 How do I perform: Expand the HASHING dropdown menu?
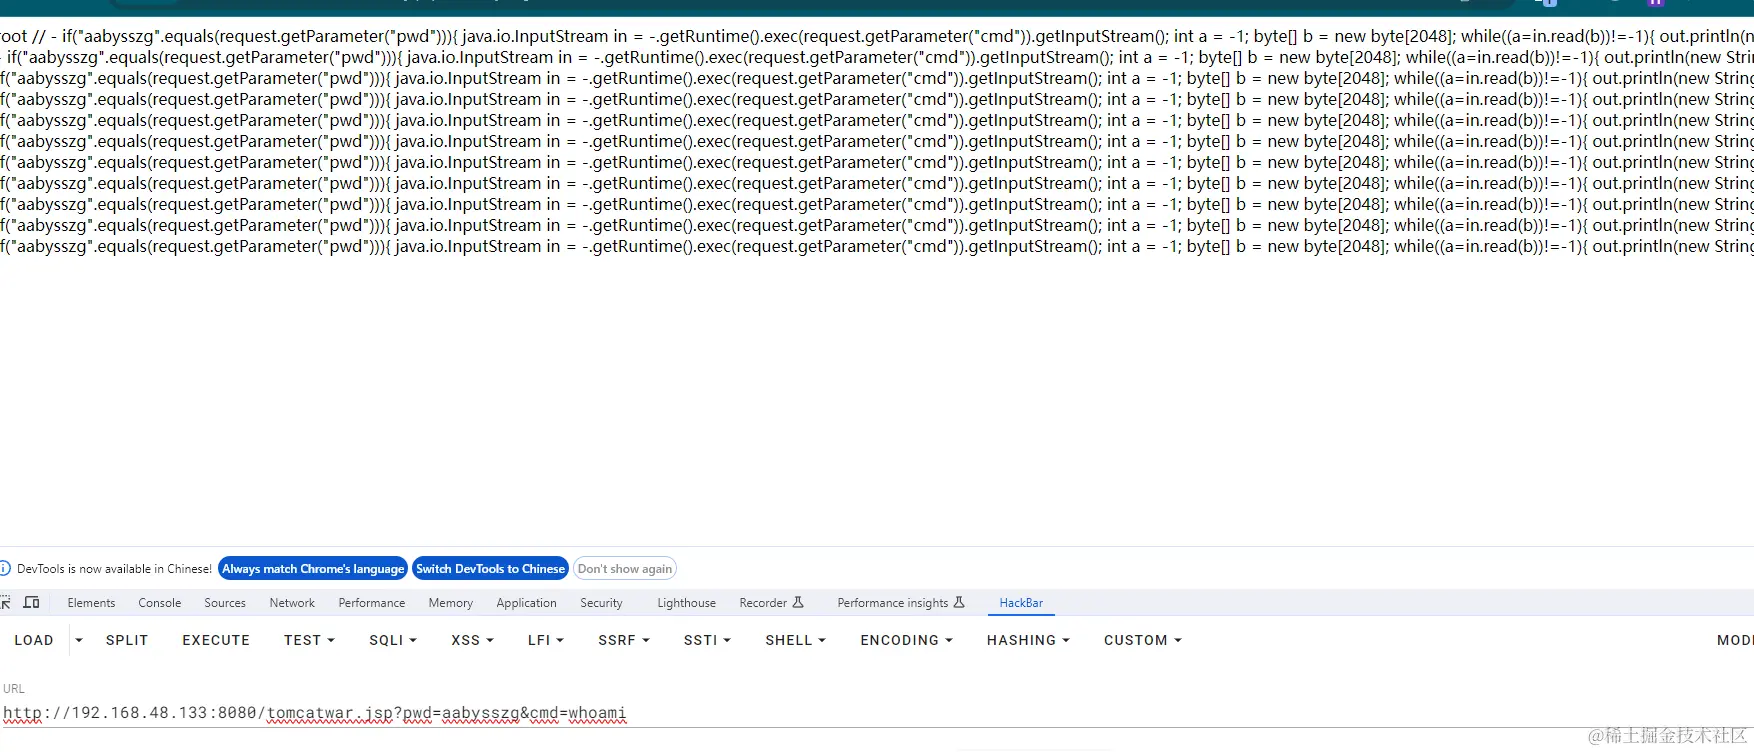pyautogui.click(x=1028, y=640)
